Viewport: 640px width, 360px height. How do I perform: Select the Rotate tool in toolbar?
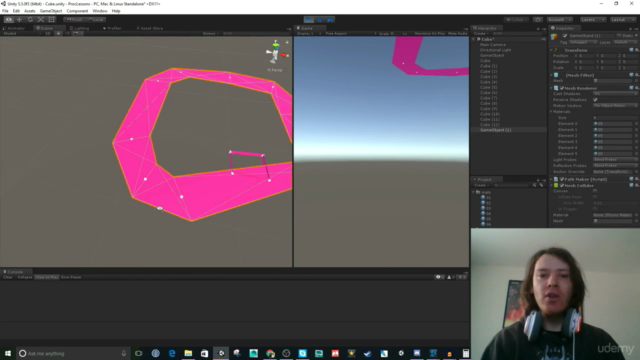30,20
